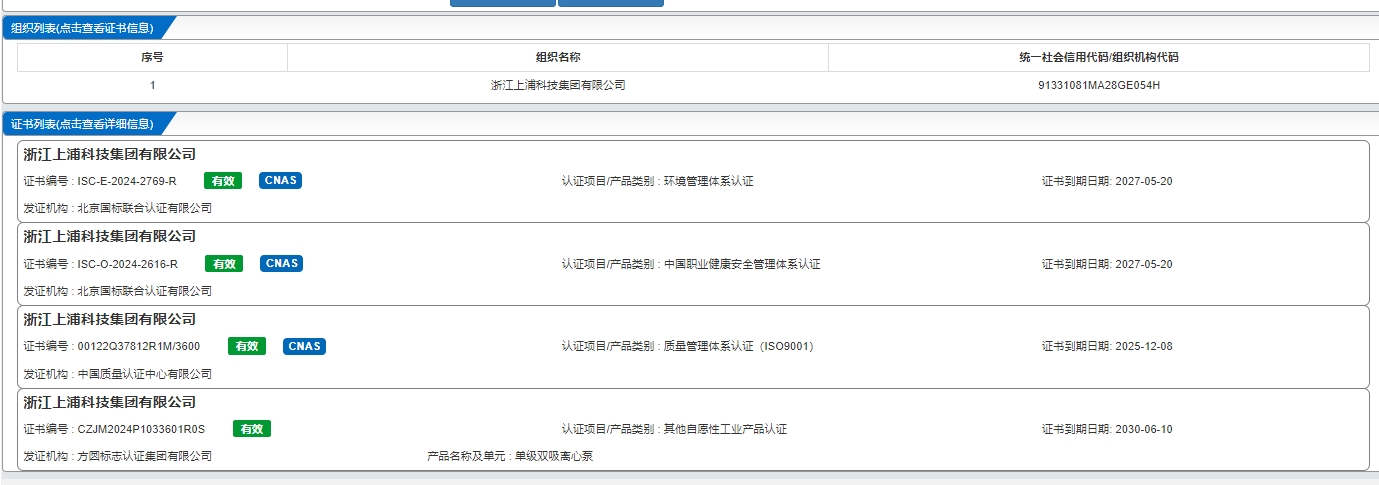Click credit code 91331081MA28GE054H
The width and height of the screenshot is (1379, 485).
[1099, 85]
